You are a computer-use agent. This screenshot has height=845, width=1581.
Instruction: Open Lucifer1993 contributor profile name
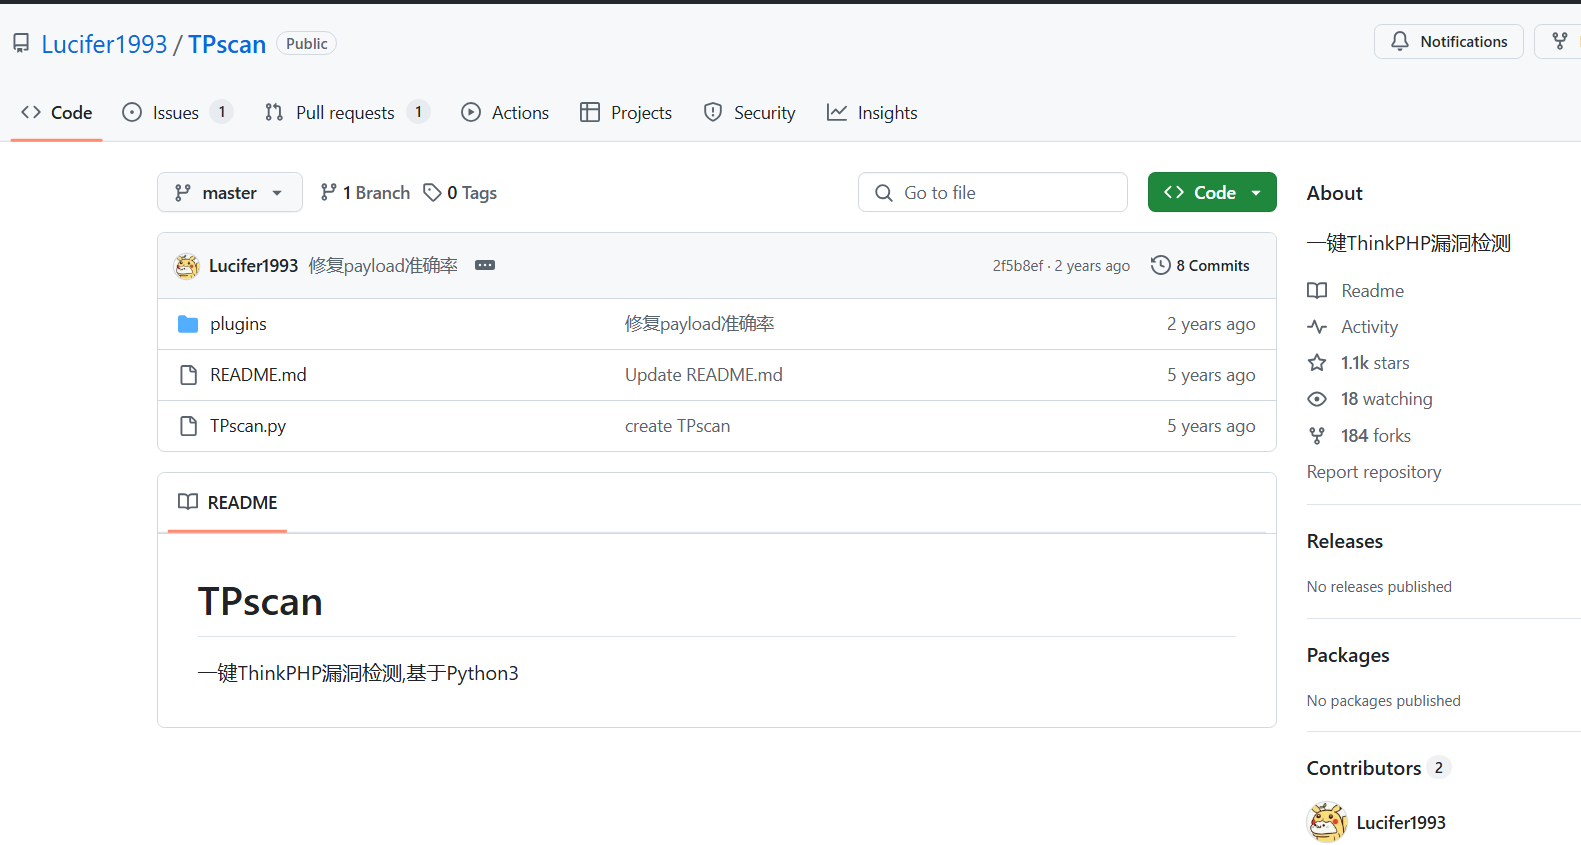pos(1401,823)
